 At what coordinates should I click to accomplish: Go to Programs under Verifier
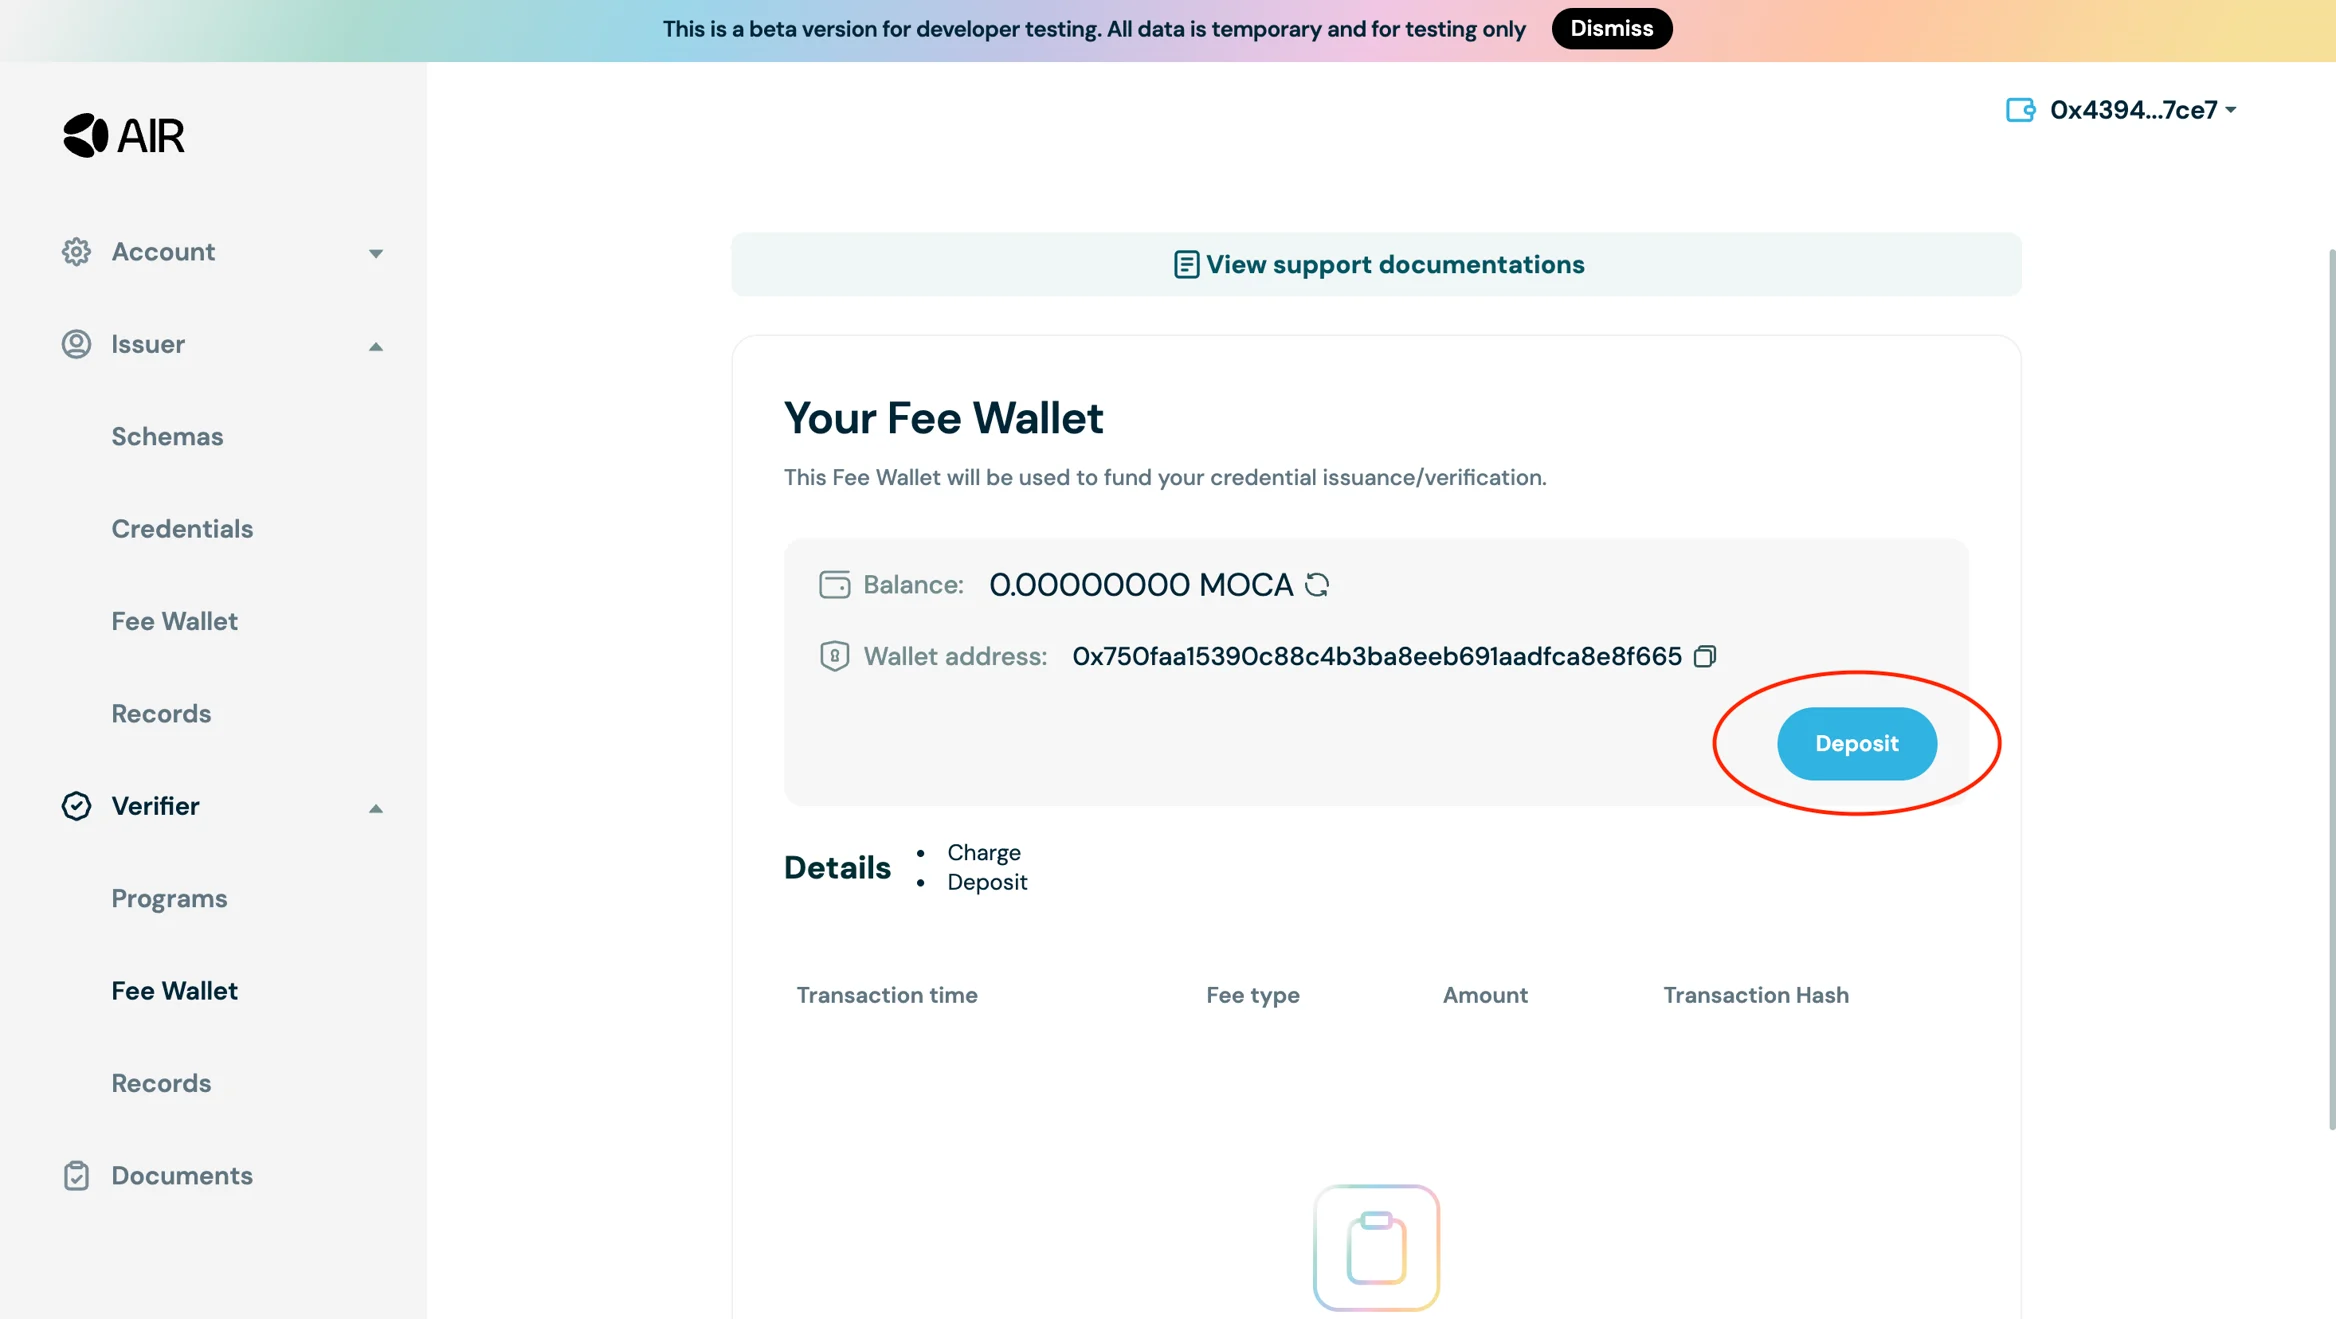point(169,899)
